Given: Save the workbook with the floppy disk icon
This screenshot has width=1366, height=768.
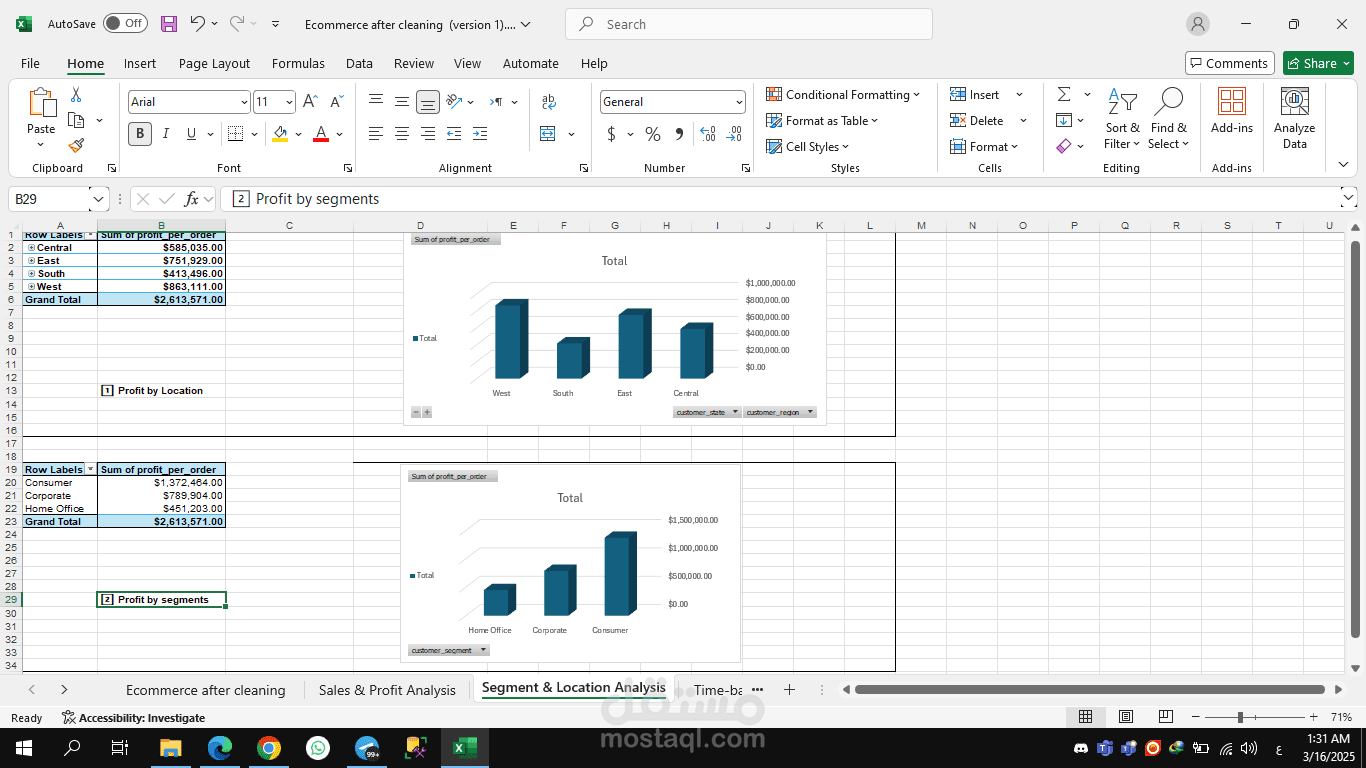Looking at the screenshot, I should [169, 24].
